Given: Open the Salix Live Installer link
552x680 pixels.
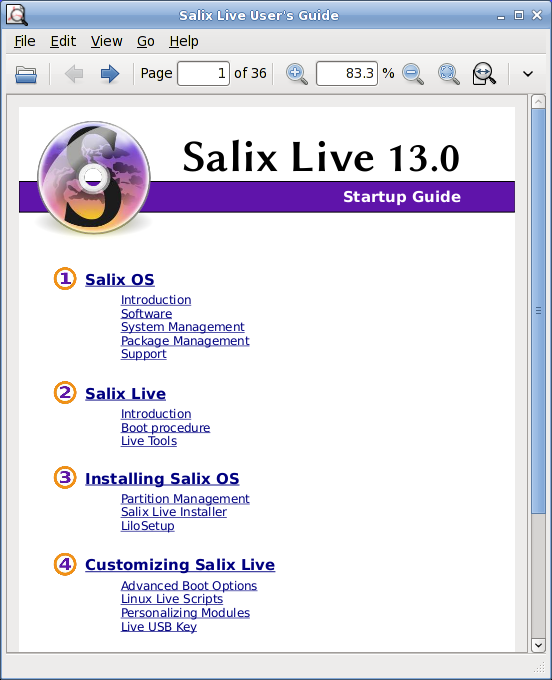Looking at the screenshot, I should (173, 512).
